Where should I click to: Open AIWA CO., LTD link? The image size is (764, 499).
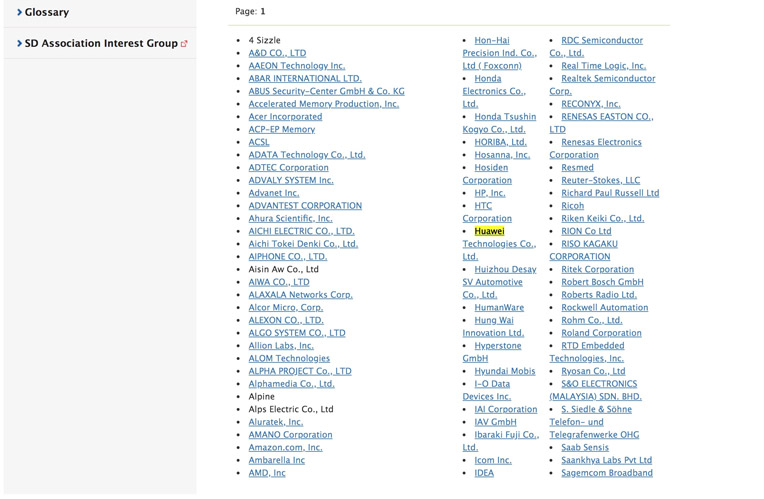[x=279, y=282]
